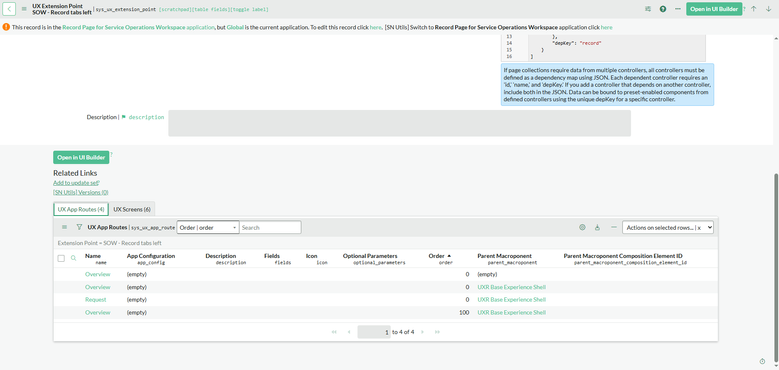Click 'here' link to switch application

point(607,28)
